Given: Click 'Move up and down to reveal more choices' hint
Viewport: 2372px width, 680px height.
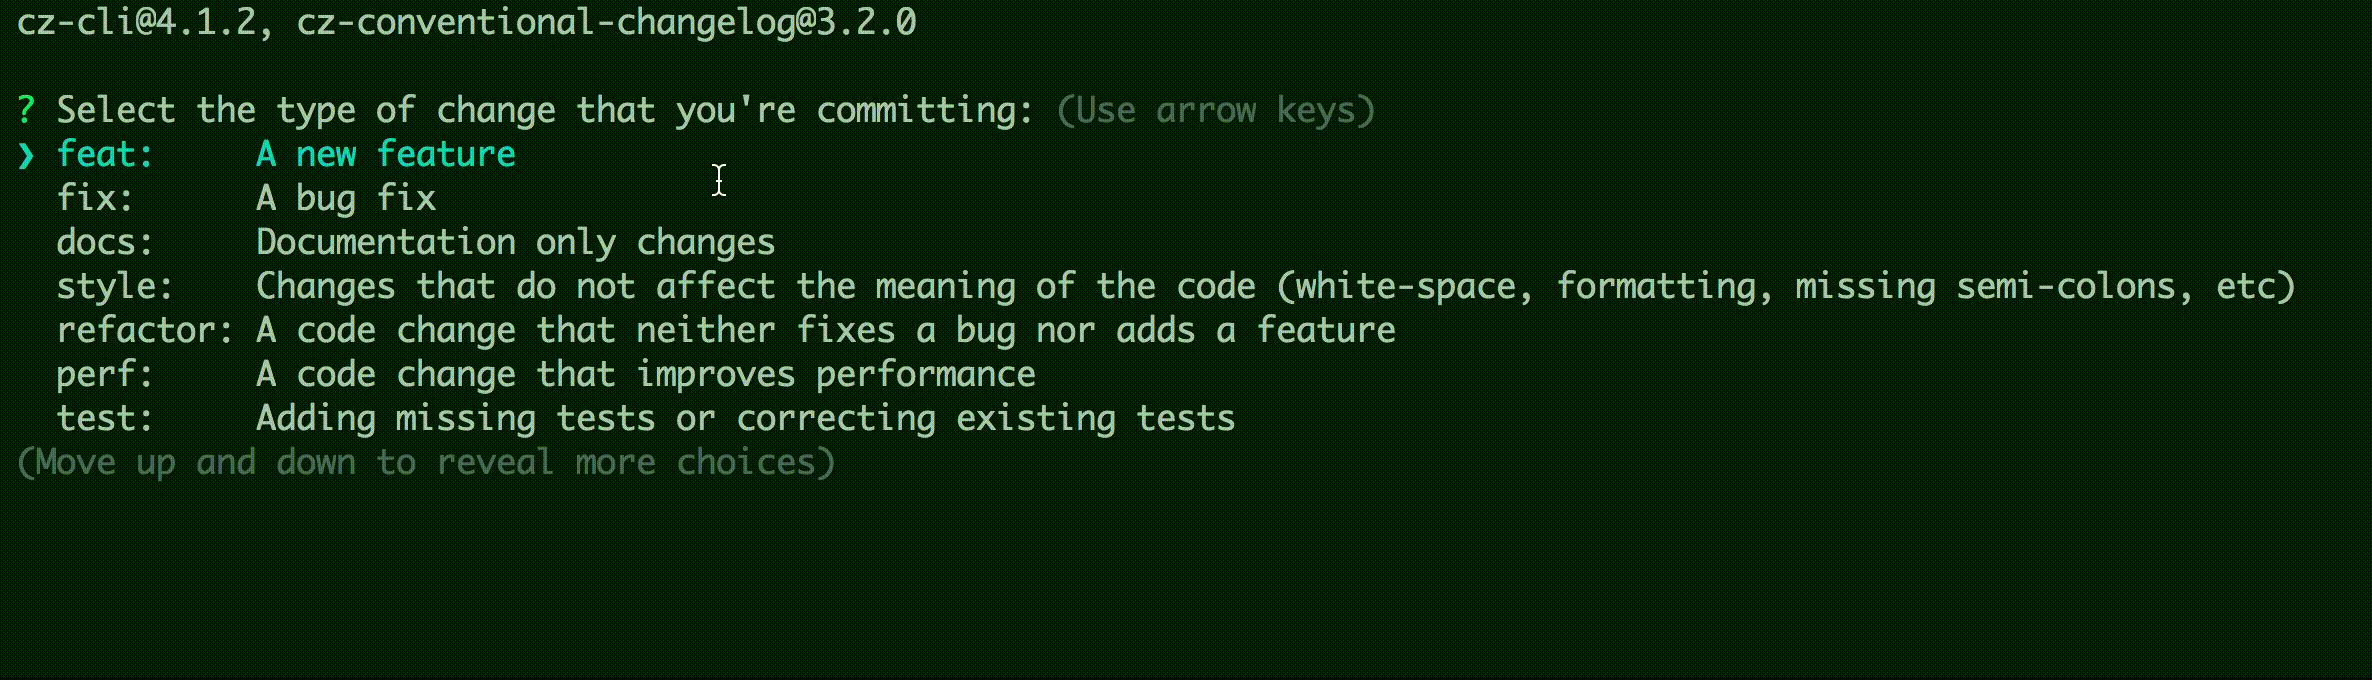Looking at the screenshot, I should 426,462.
